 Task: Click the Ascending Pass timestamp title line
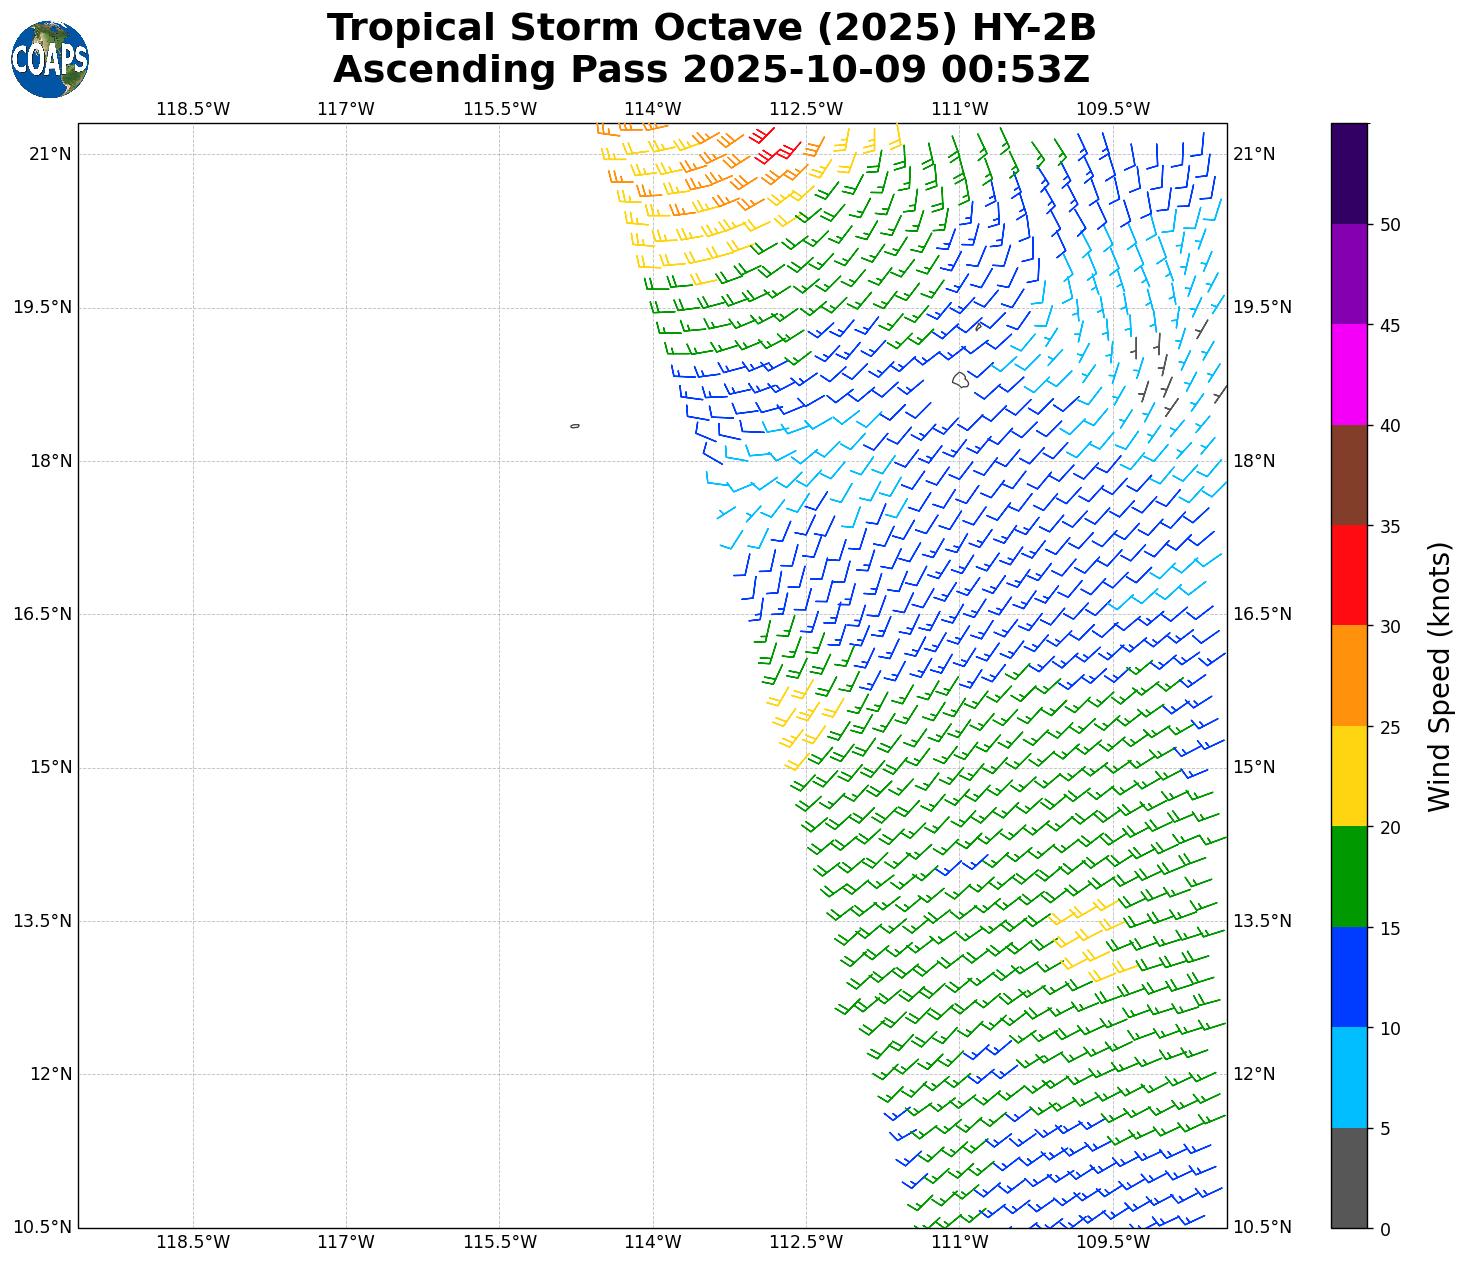tap(711, 70)
